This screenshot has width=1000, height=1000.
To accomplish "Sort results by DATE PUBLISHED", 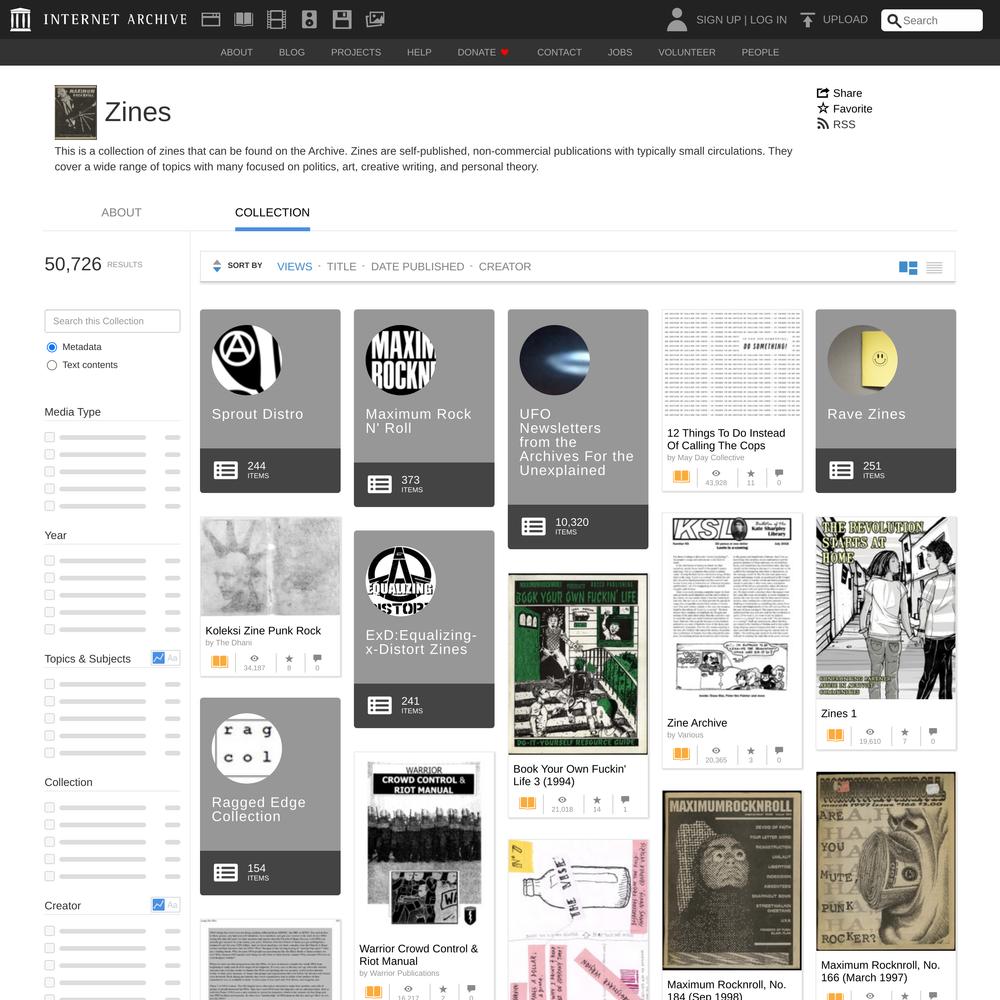I will click(418, 267).
